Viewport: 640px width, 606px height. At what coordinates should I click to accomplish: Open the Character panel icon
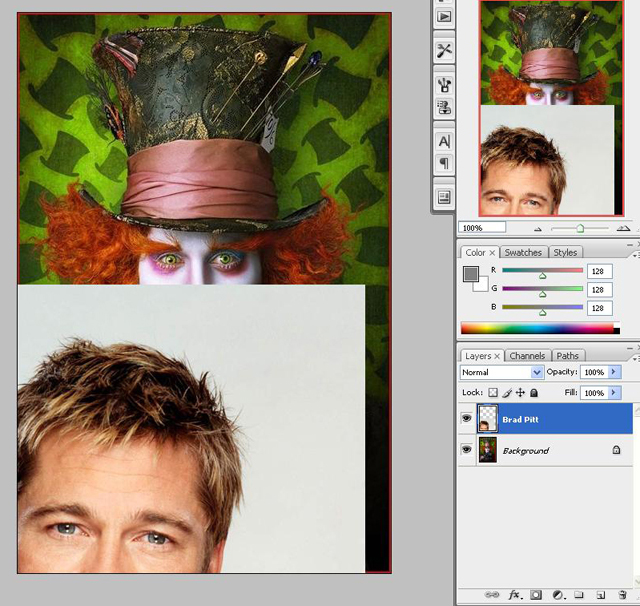[444, 141]
